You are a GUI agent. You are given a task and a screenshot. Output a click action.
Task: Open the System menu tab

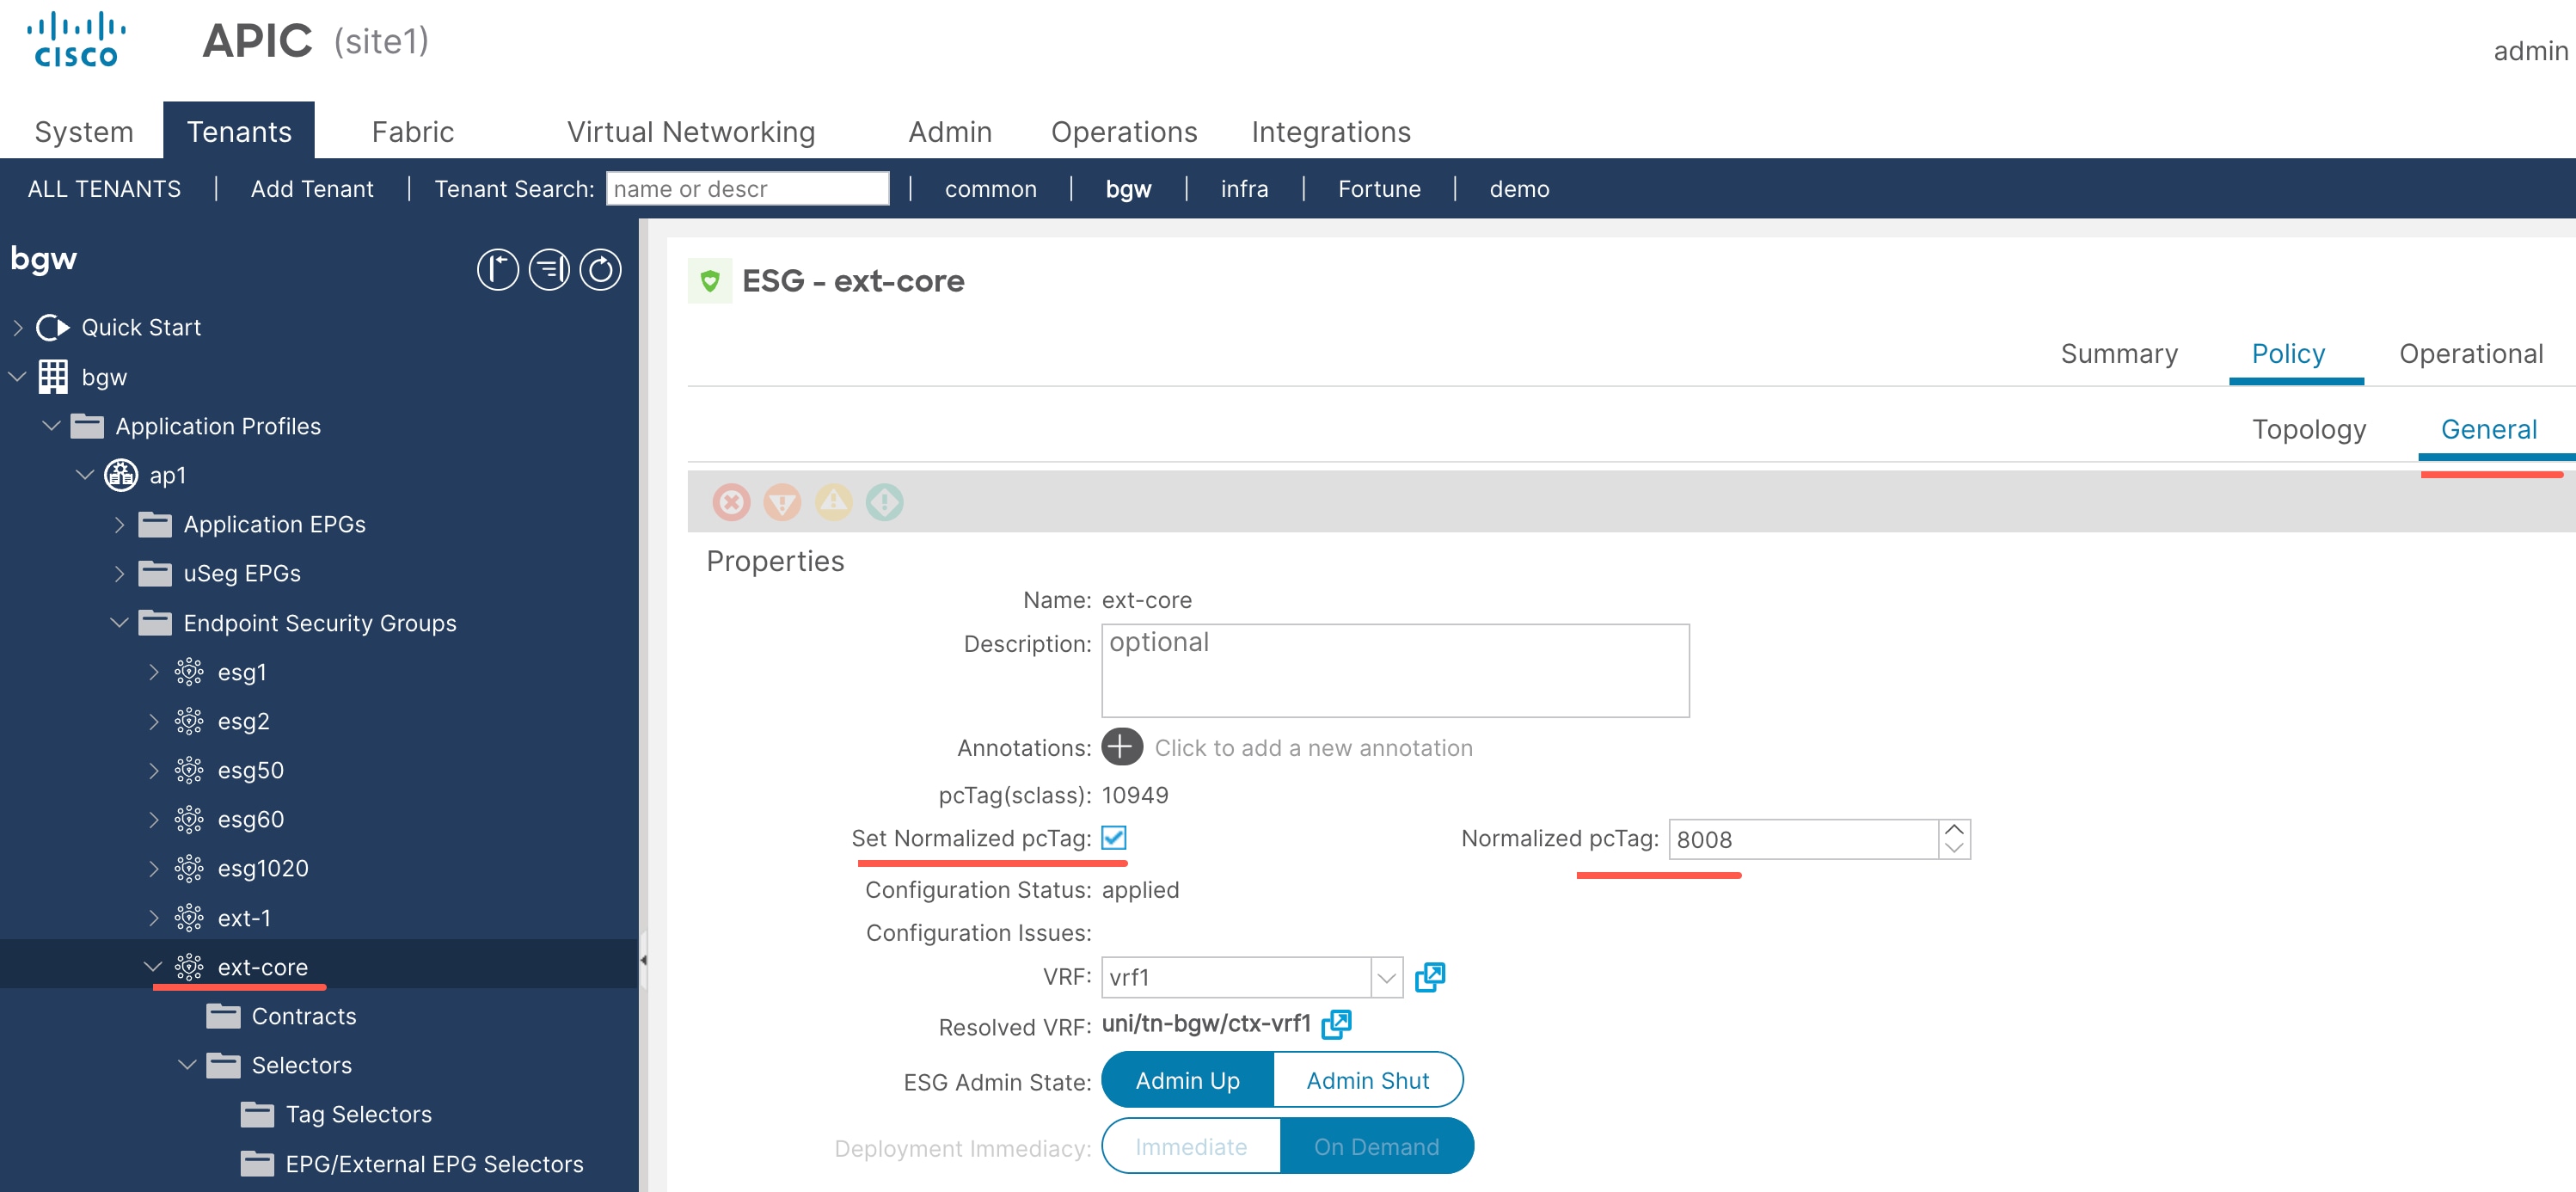[x=84, y=132]
